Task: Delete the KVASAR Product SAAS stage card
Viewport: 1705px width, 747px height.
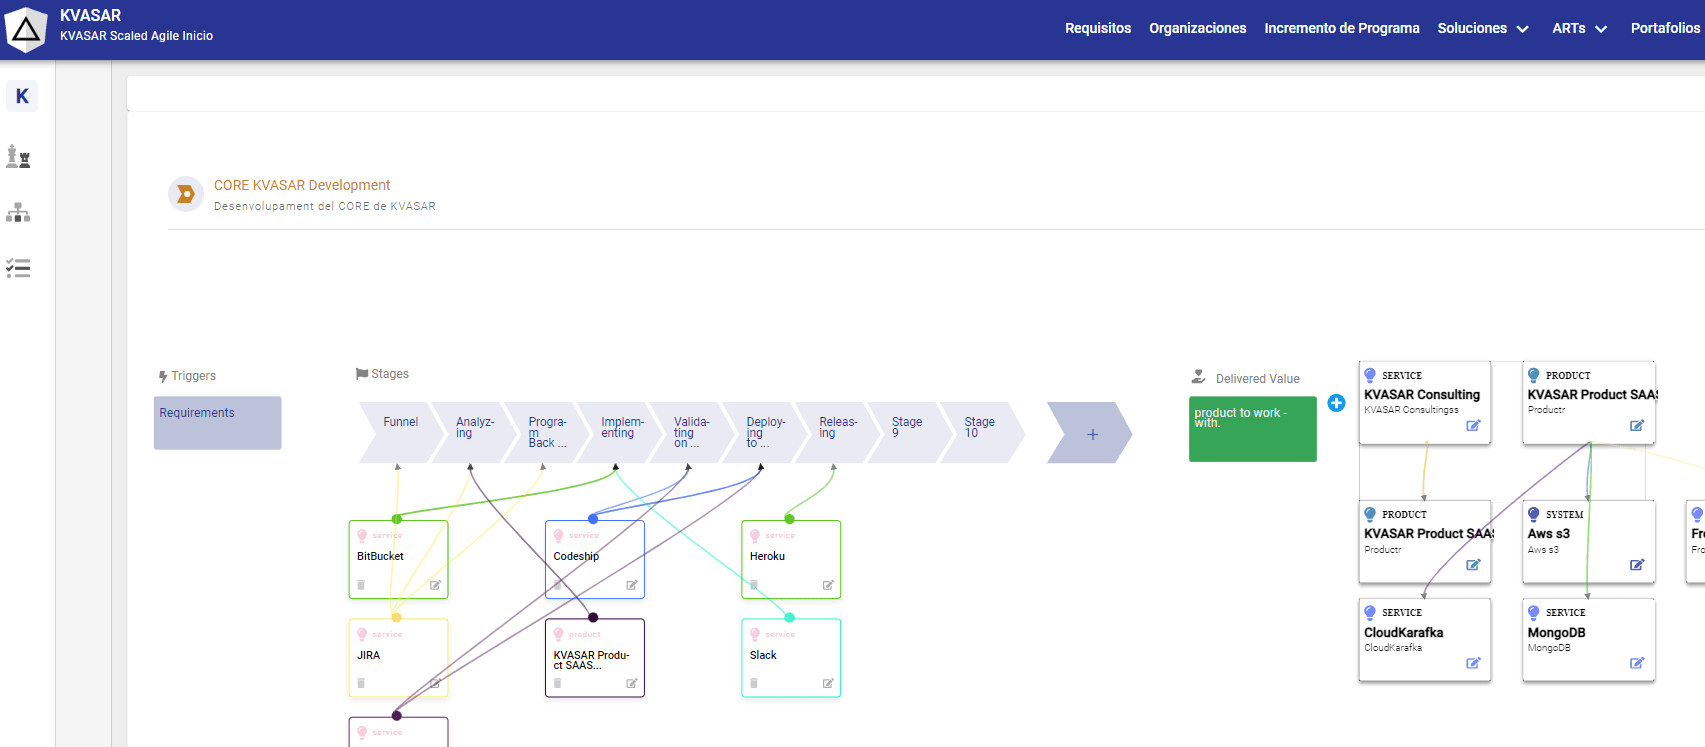Action: (557, 683)
